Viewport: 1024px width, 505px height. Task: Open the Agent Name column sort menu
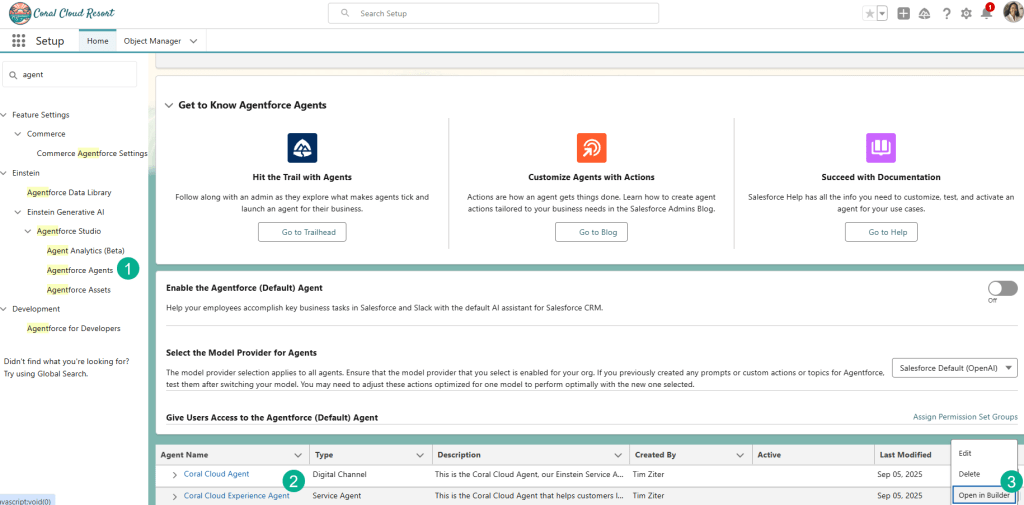pyautogui.click(x=297, y=455)
